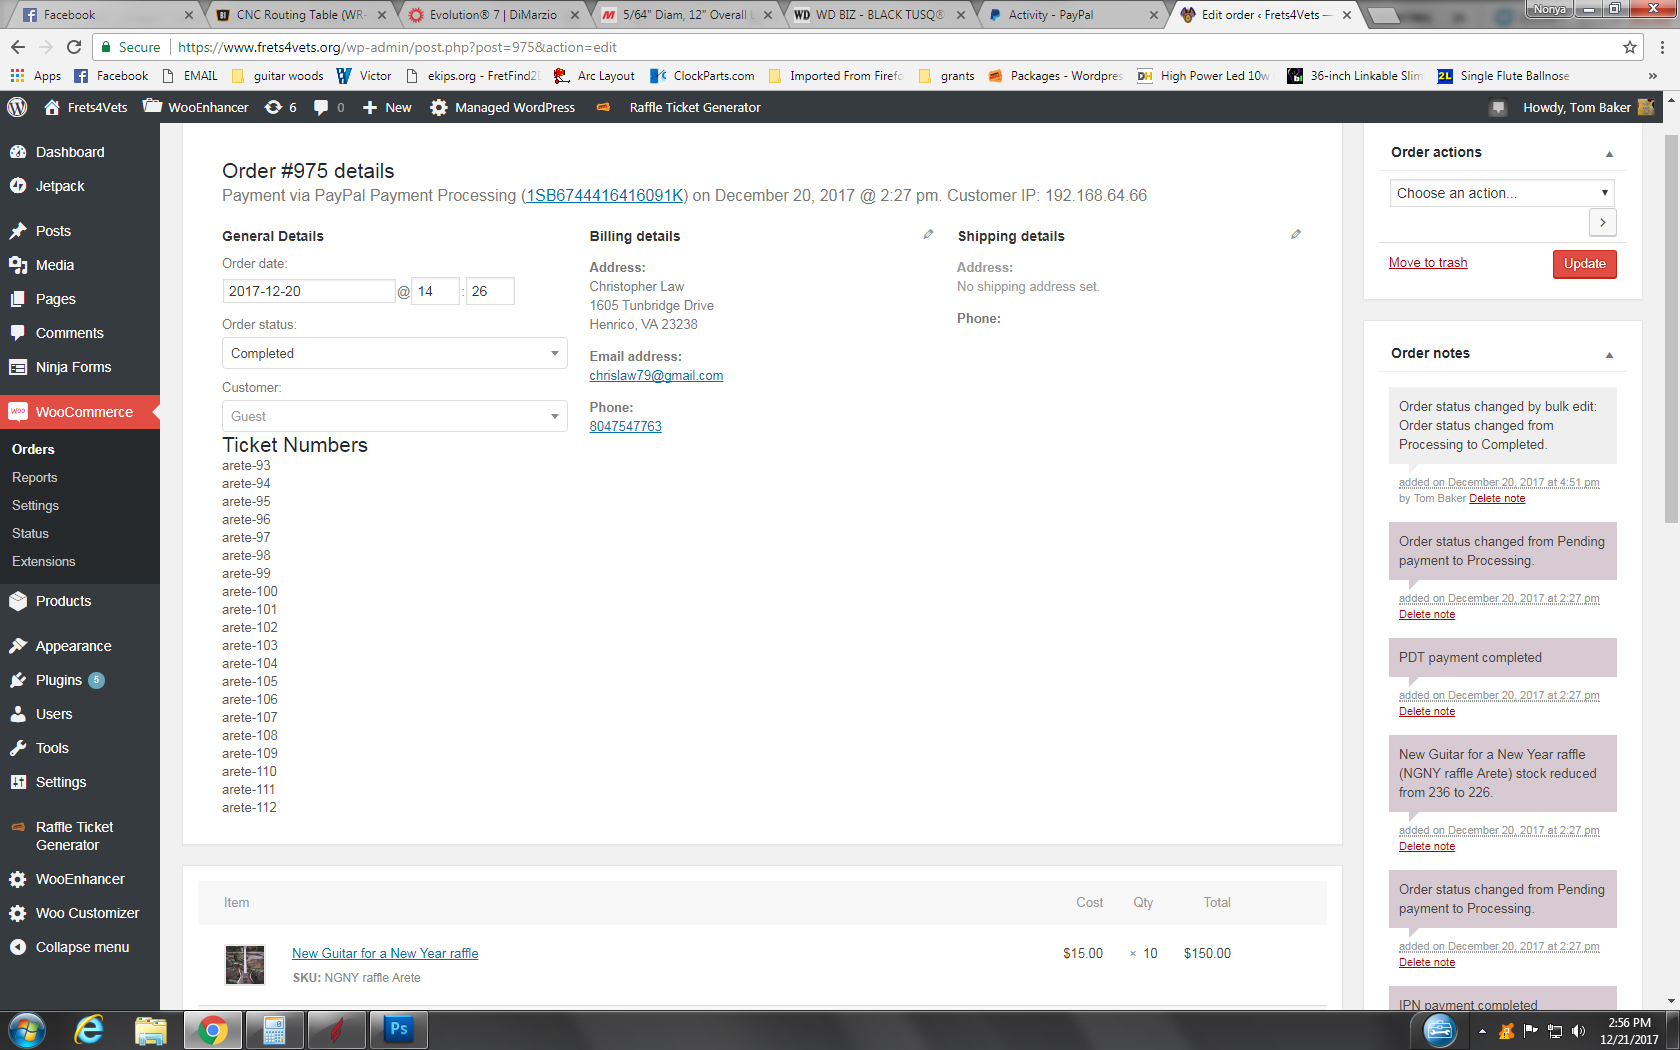This screenshot has width=1680, height=1050.
Task: Click the red Update button
Action: click(x=1584, y=264)
